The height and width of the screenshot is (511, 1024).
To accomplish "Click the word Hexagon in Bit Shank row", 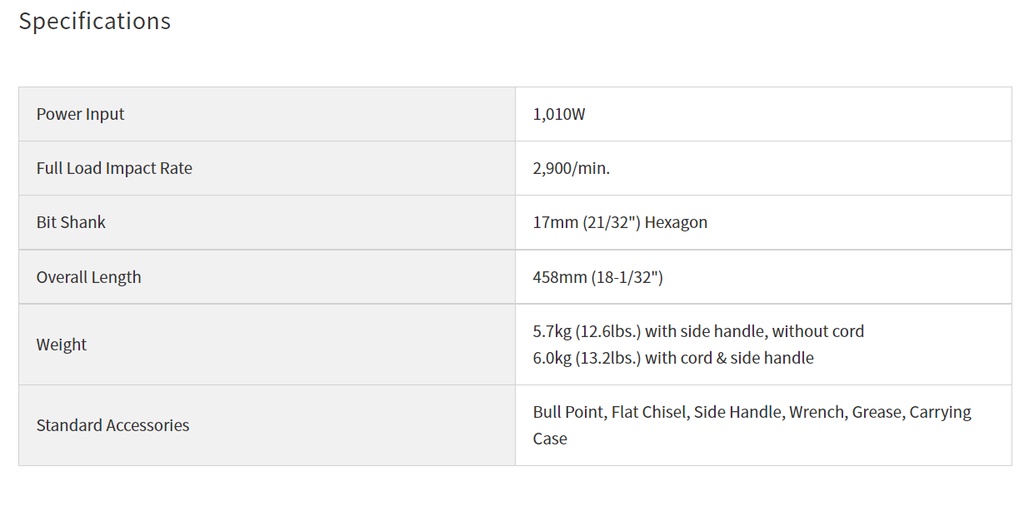I will pos(678,223).
